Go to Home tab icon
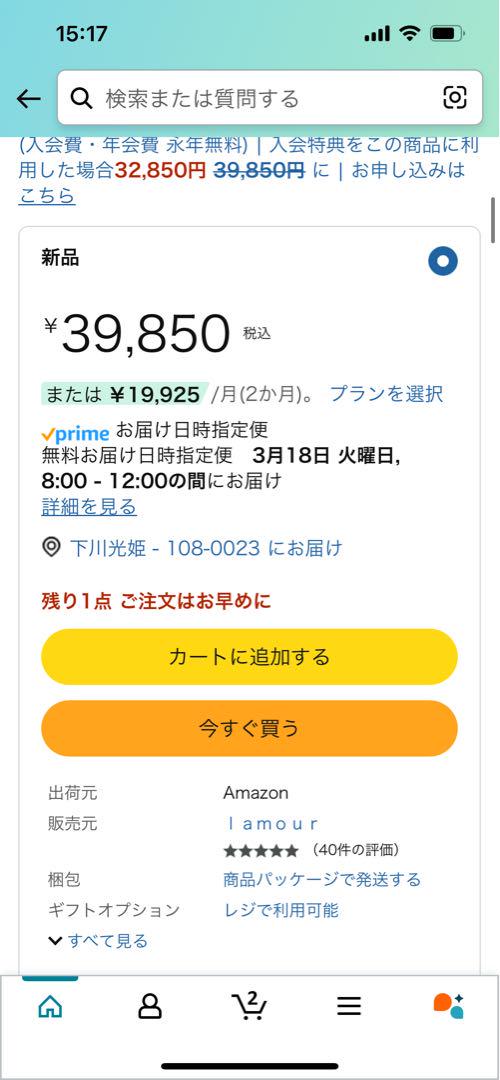 50,1006
